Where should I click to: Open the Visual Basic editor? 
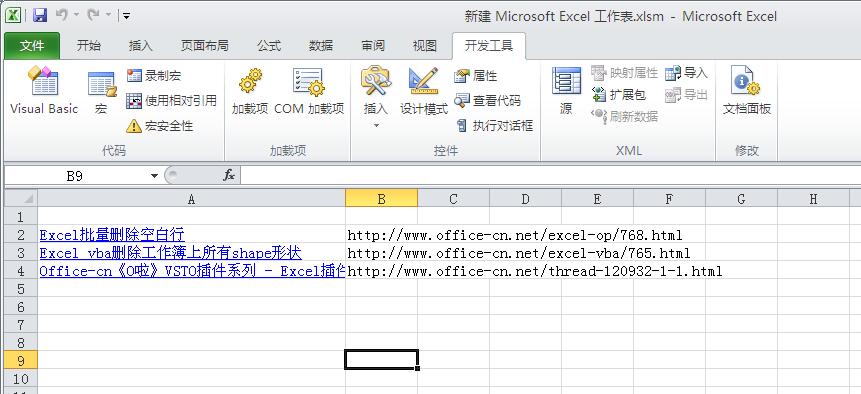pyautogui.click(x=44, y=90)
